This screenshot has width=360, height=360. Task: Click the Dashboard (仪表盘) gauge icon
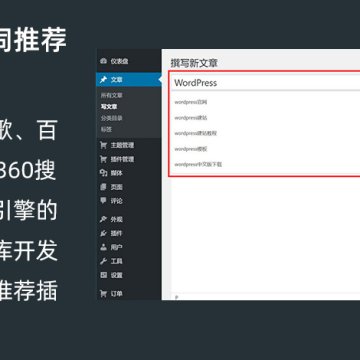pos(104,61)
